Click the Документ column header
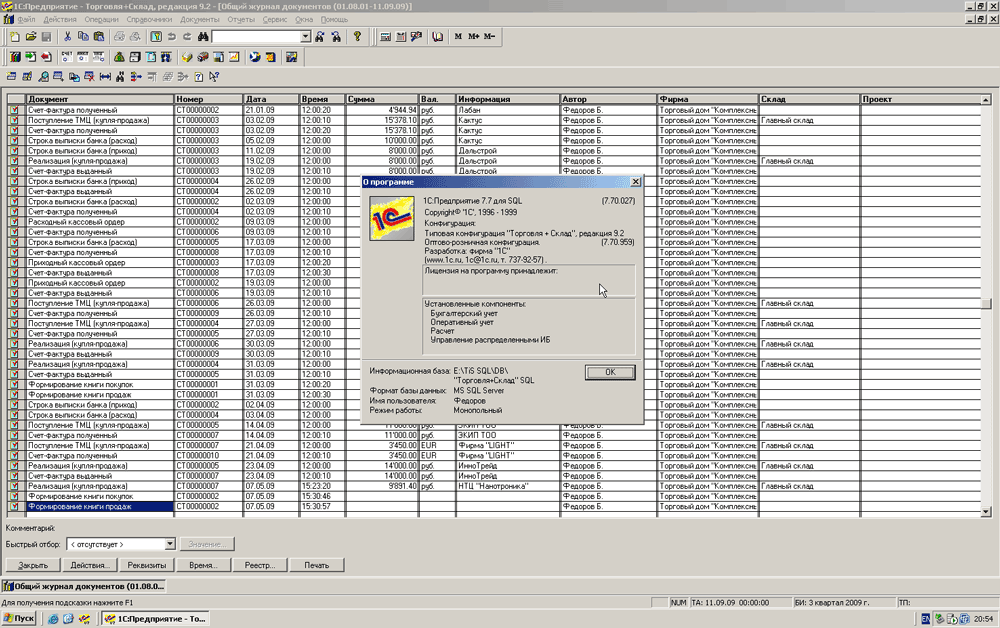Viewport: 1000px width, 628px height. (x=98, y=99)
